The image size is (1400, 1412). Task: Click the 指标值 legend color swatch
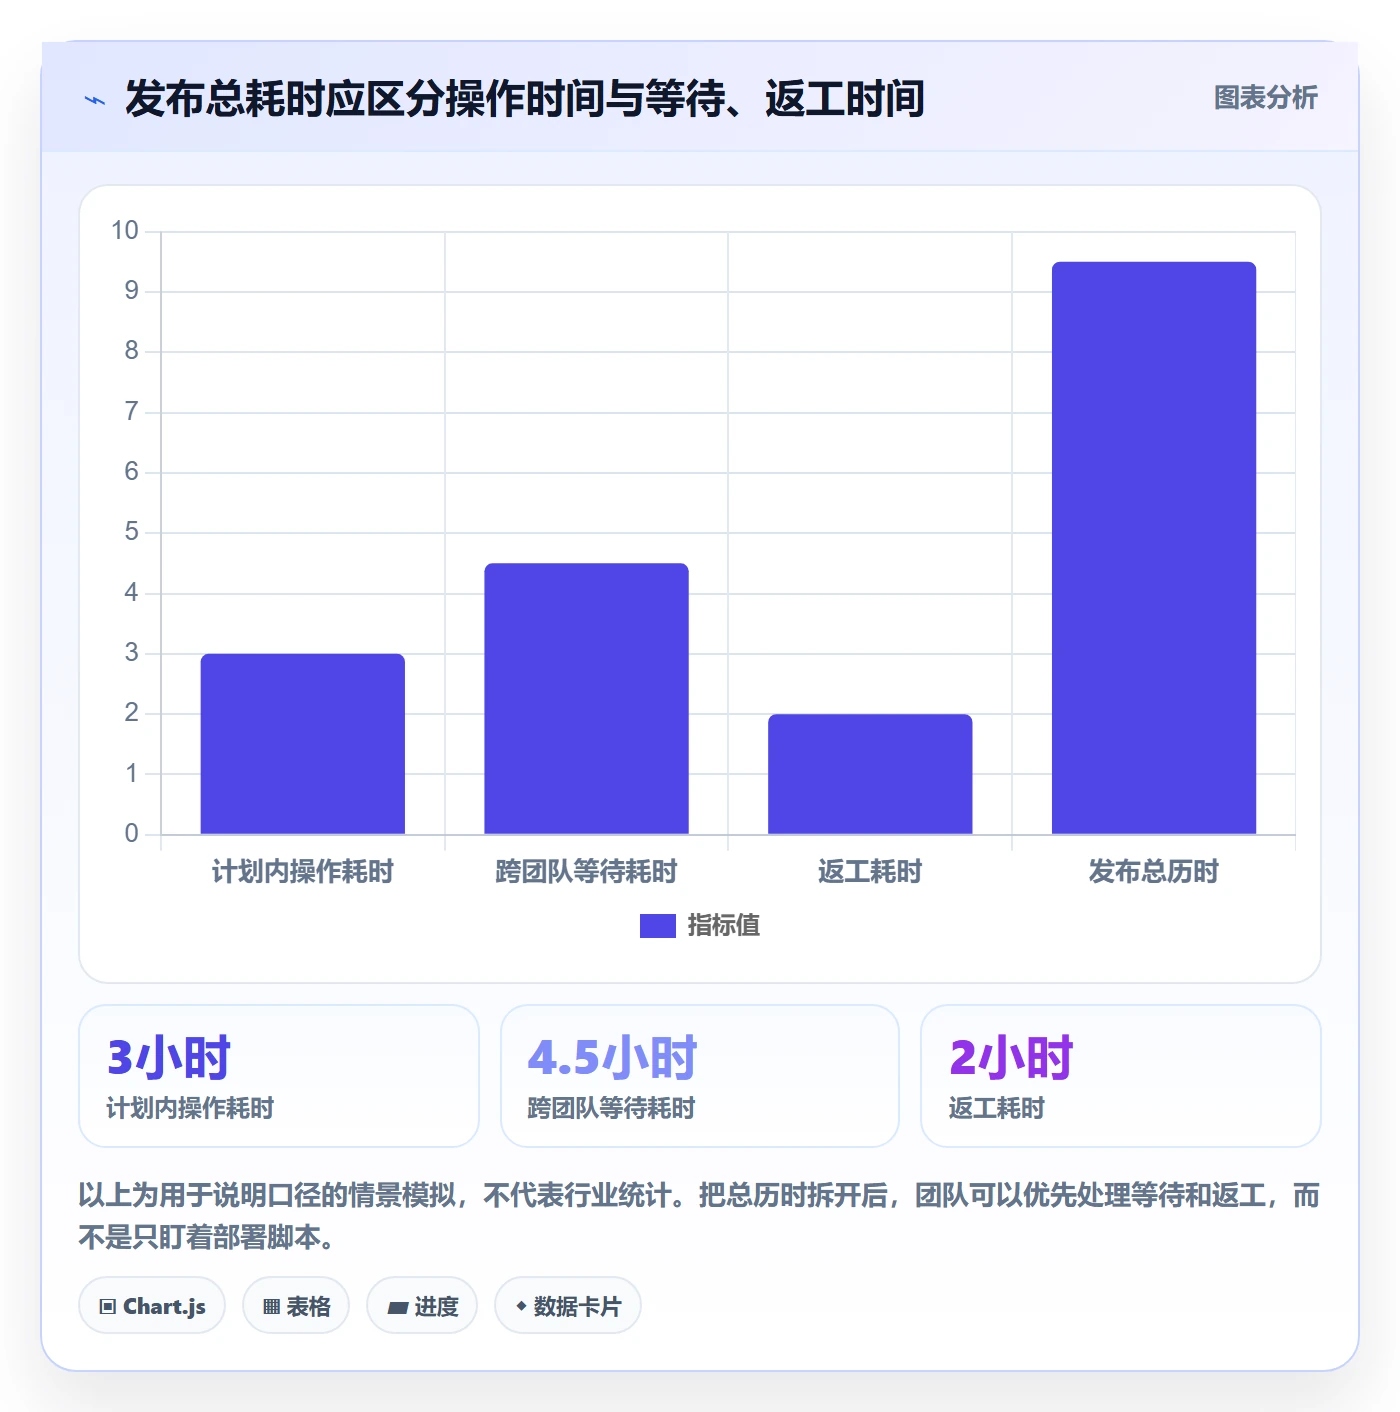tap(658, 926)
